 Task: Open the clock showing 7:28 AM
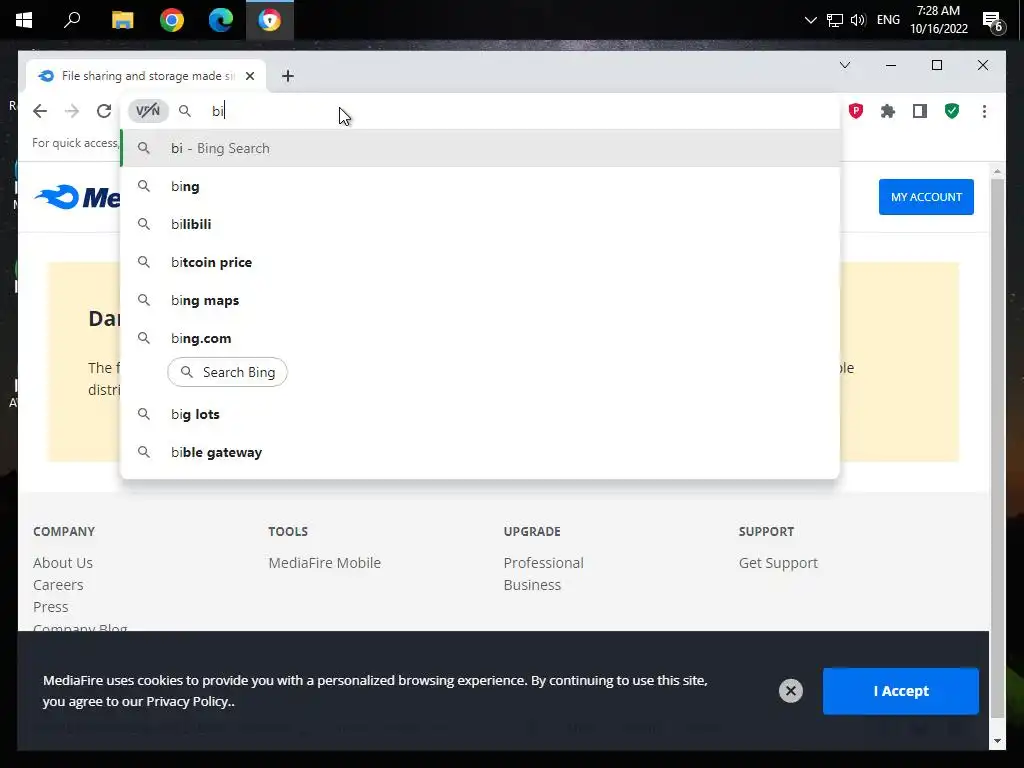[938, 20]
